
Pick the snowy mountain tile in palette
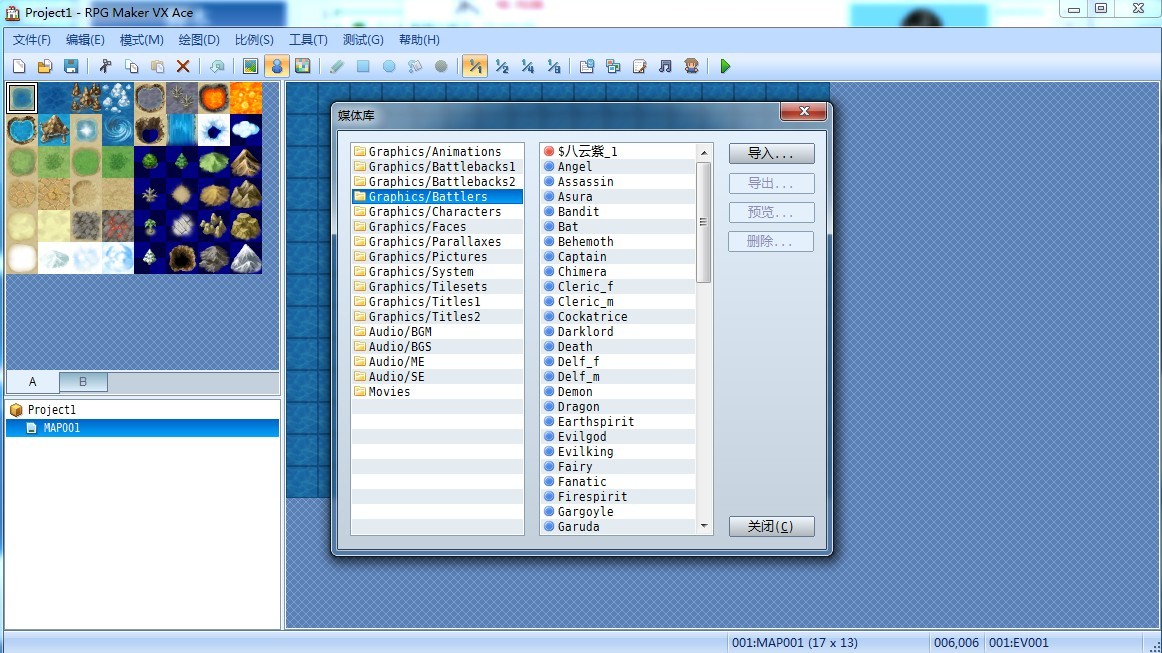[246, 258]
